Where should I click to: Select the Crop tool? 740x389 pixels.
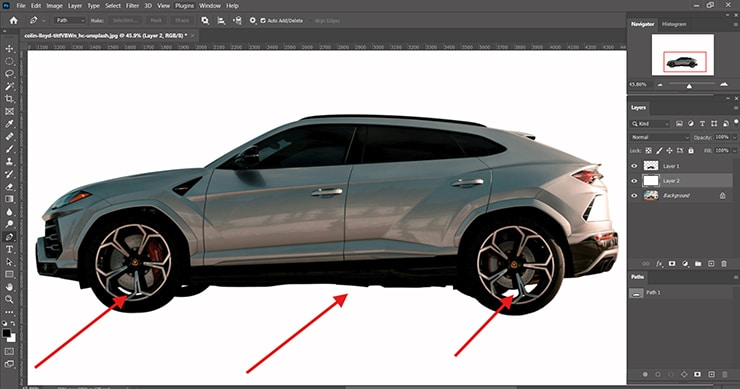[x=9, y=99]
